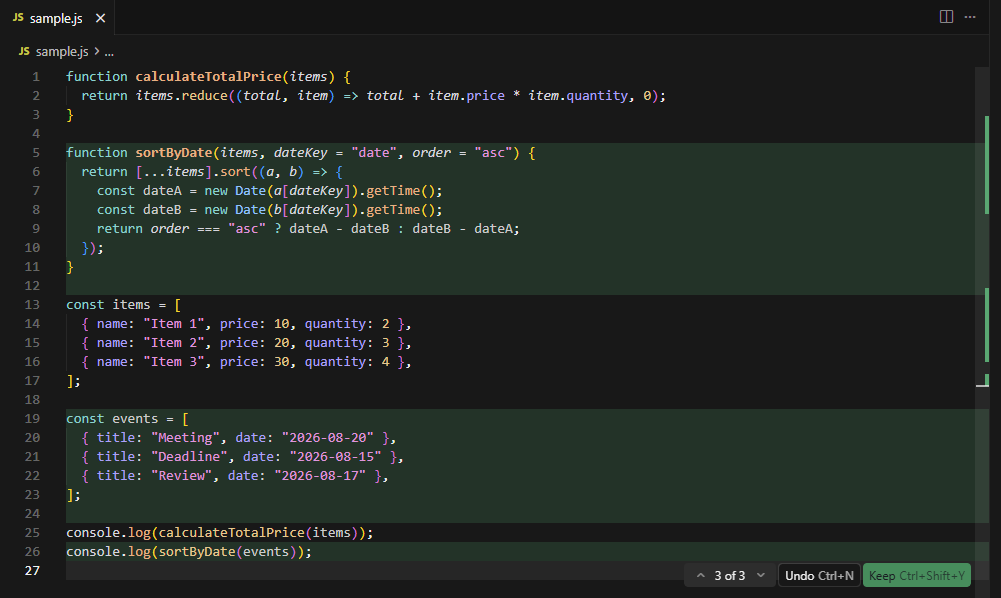Click 'reduce' on line 2
Screen dimensions: 1001x598
[204, 96]
